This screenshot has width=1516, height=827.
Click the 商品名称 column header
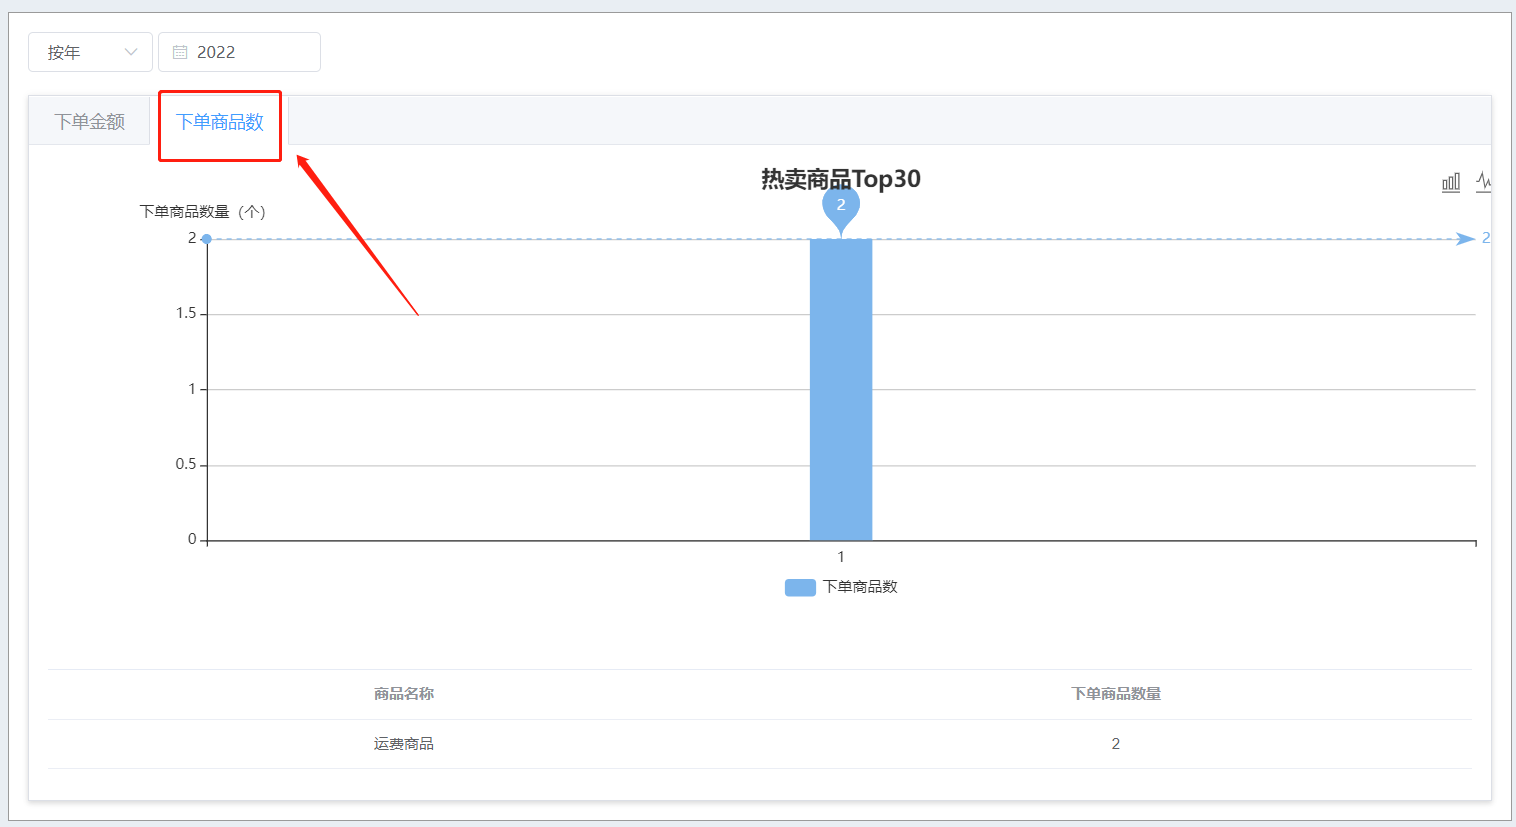click(x=404, y=694)
